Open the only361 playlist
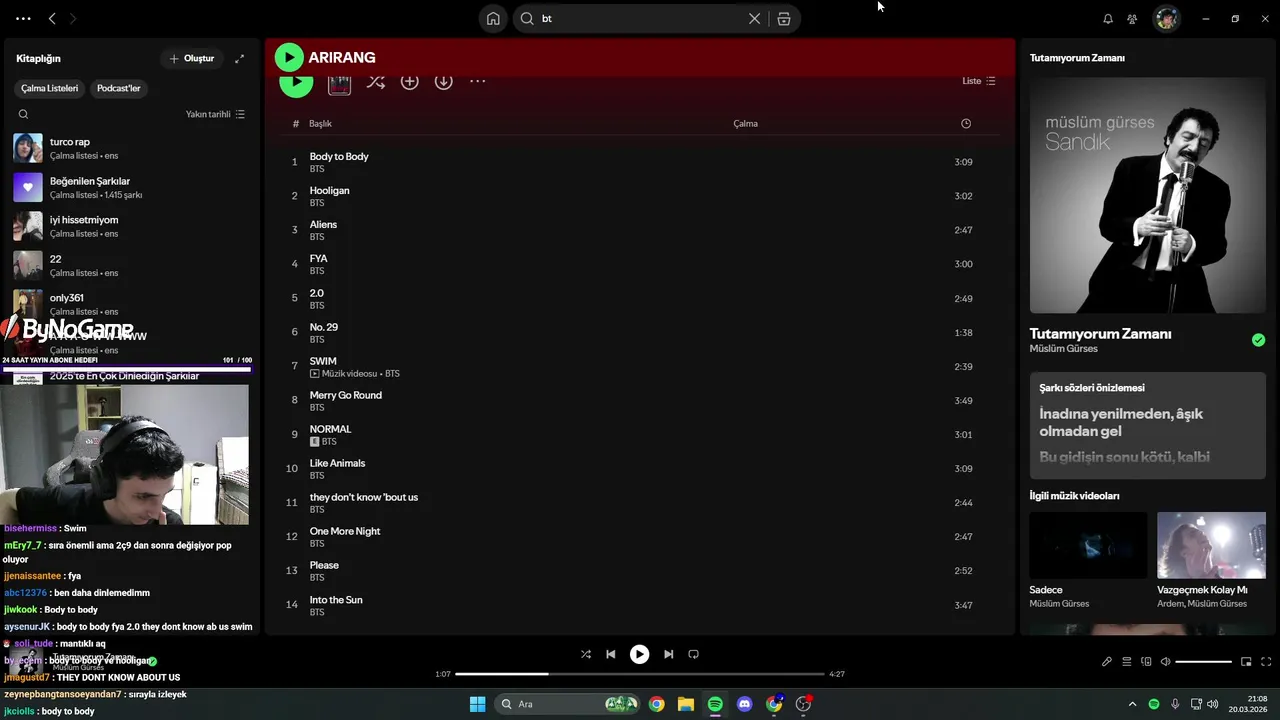The width and height of the screenshot is (1280, 720). [130, 304]
